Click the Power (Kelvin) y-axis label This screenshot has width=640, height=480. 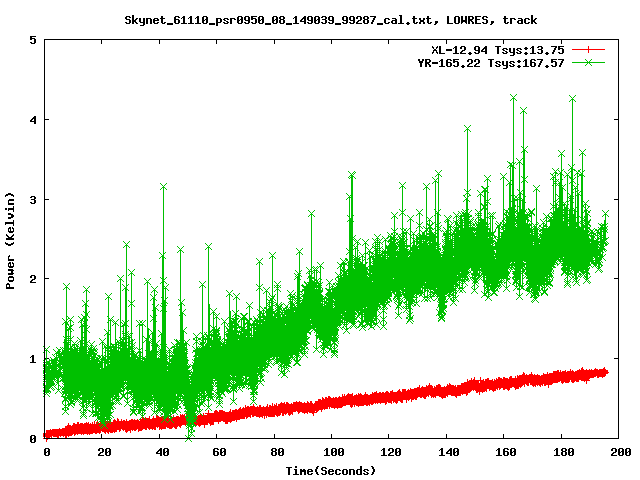(11, 240)
